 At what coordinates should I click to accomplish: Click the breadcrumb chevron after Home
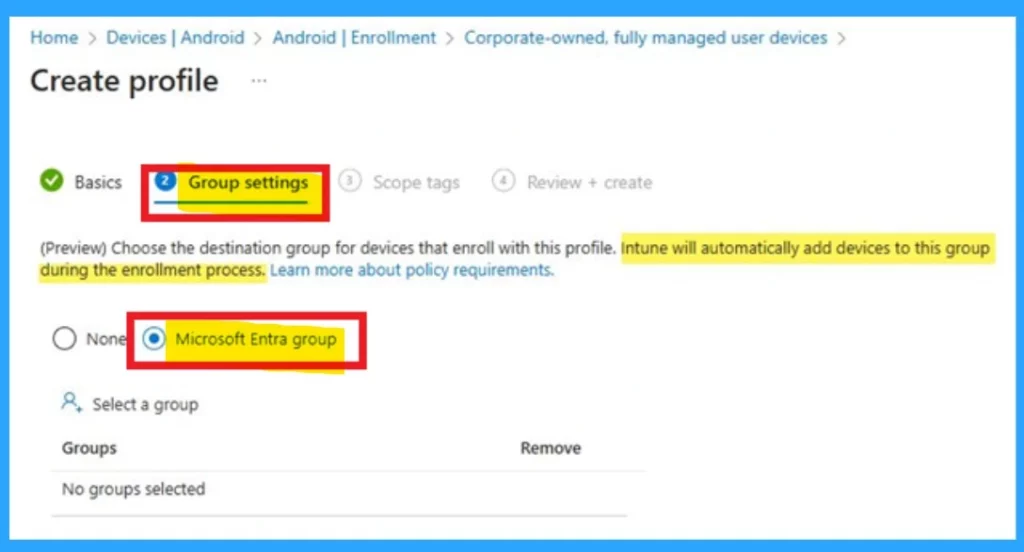pyautogui.click(x=92, y=39)
